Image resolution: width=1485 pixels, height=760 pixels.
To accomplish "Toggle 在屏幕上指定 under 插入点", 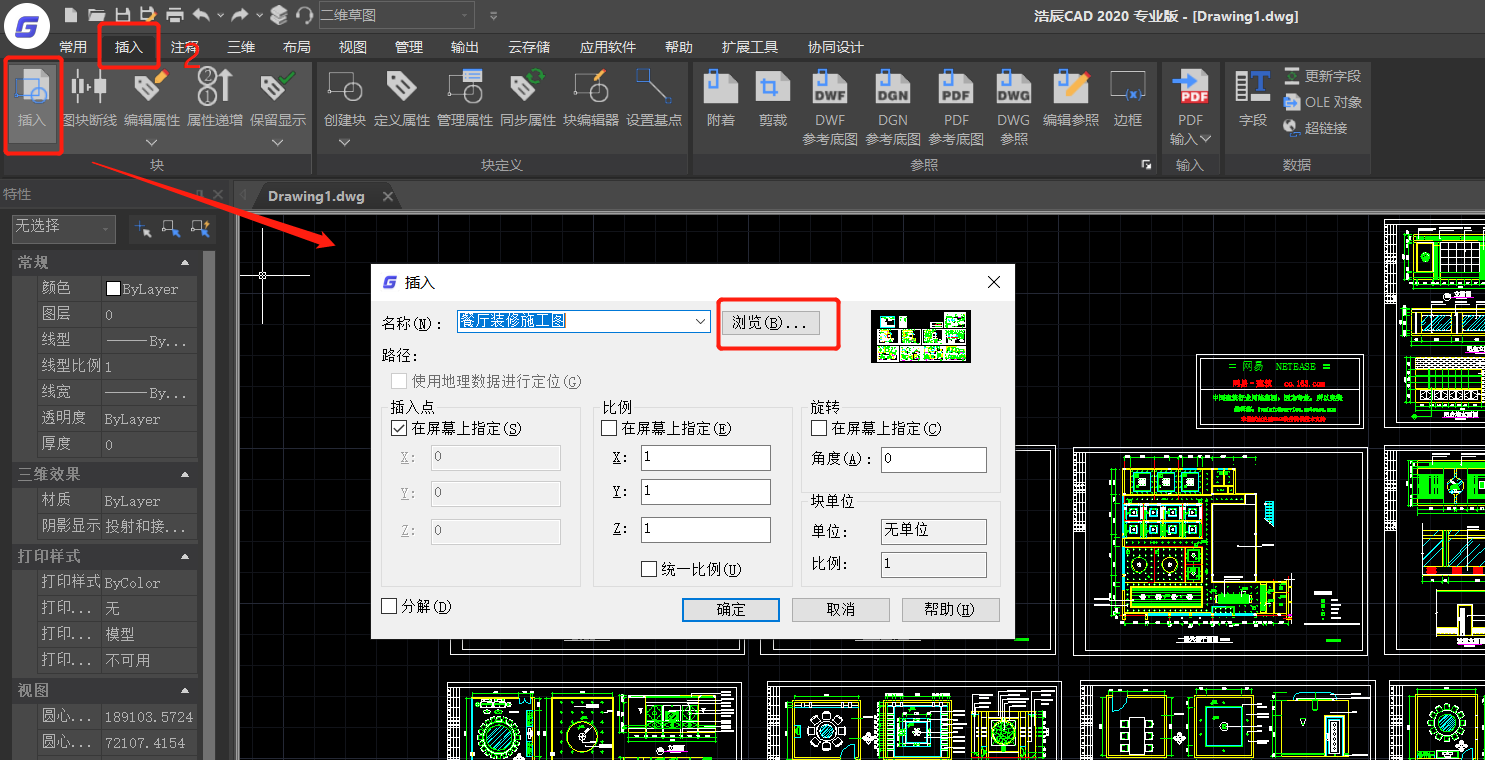I will click(399, 428).
